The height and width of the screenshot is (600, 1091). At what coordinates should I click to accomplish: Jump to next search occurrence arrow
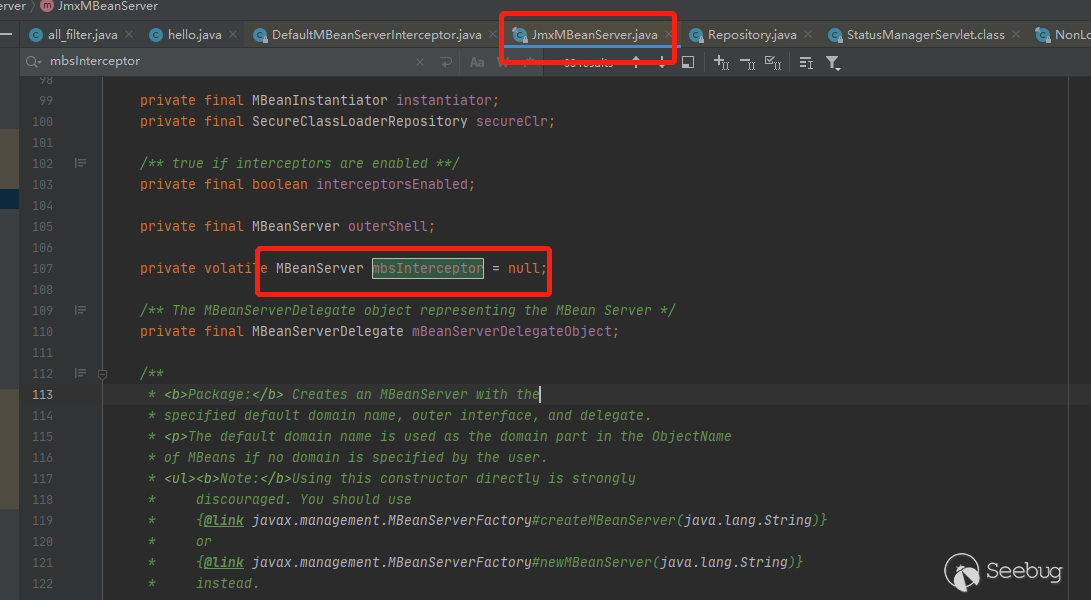point(662,62)
